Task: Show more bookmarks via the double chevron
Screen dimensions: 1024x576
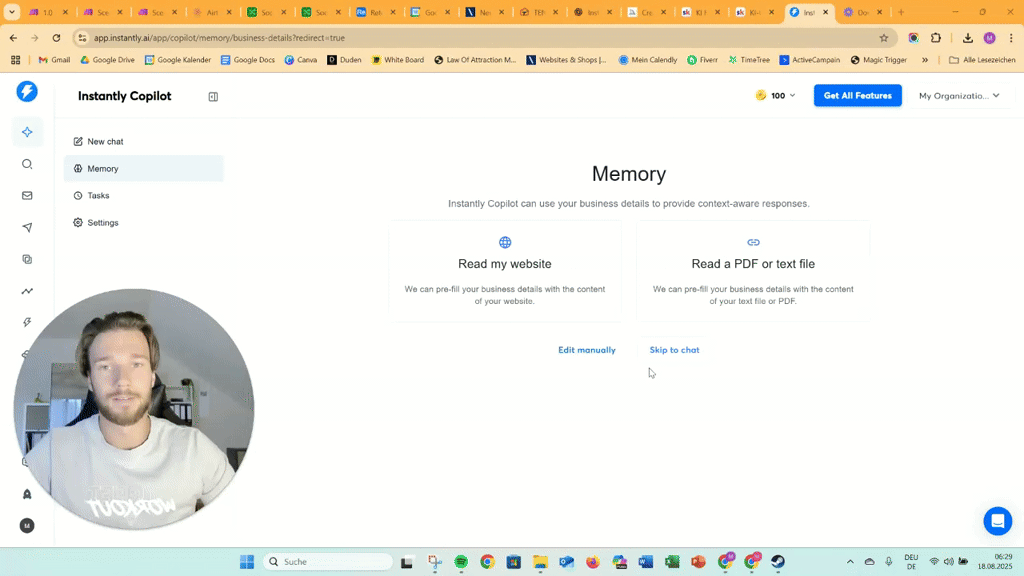Action: pyautogui.click(x=925, y=59)
